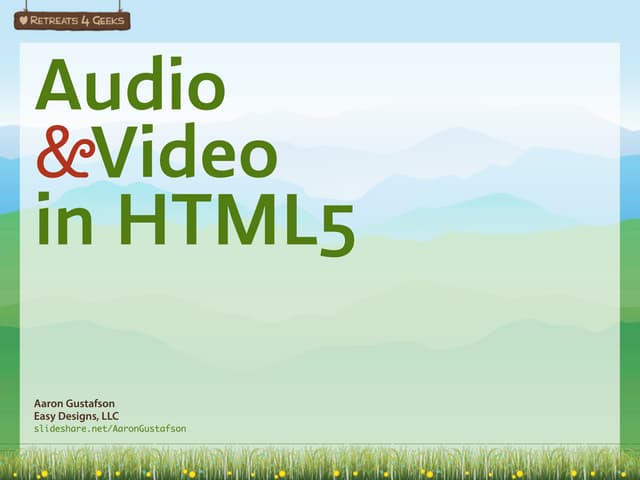Screen dimensions: 640x480
Task: Select the word "Video" in the title
Action: point(186,155)
